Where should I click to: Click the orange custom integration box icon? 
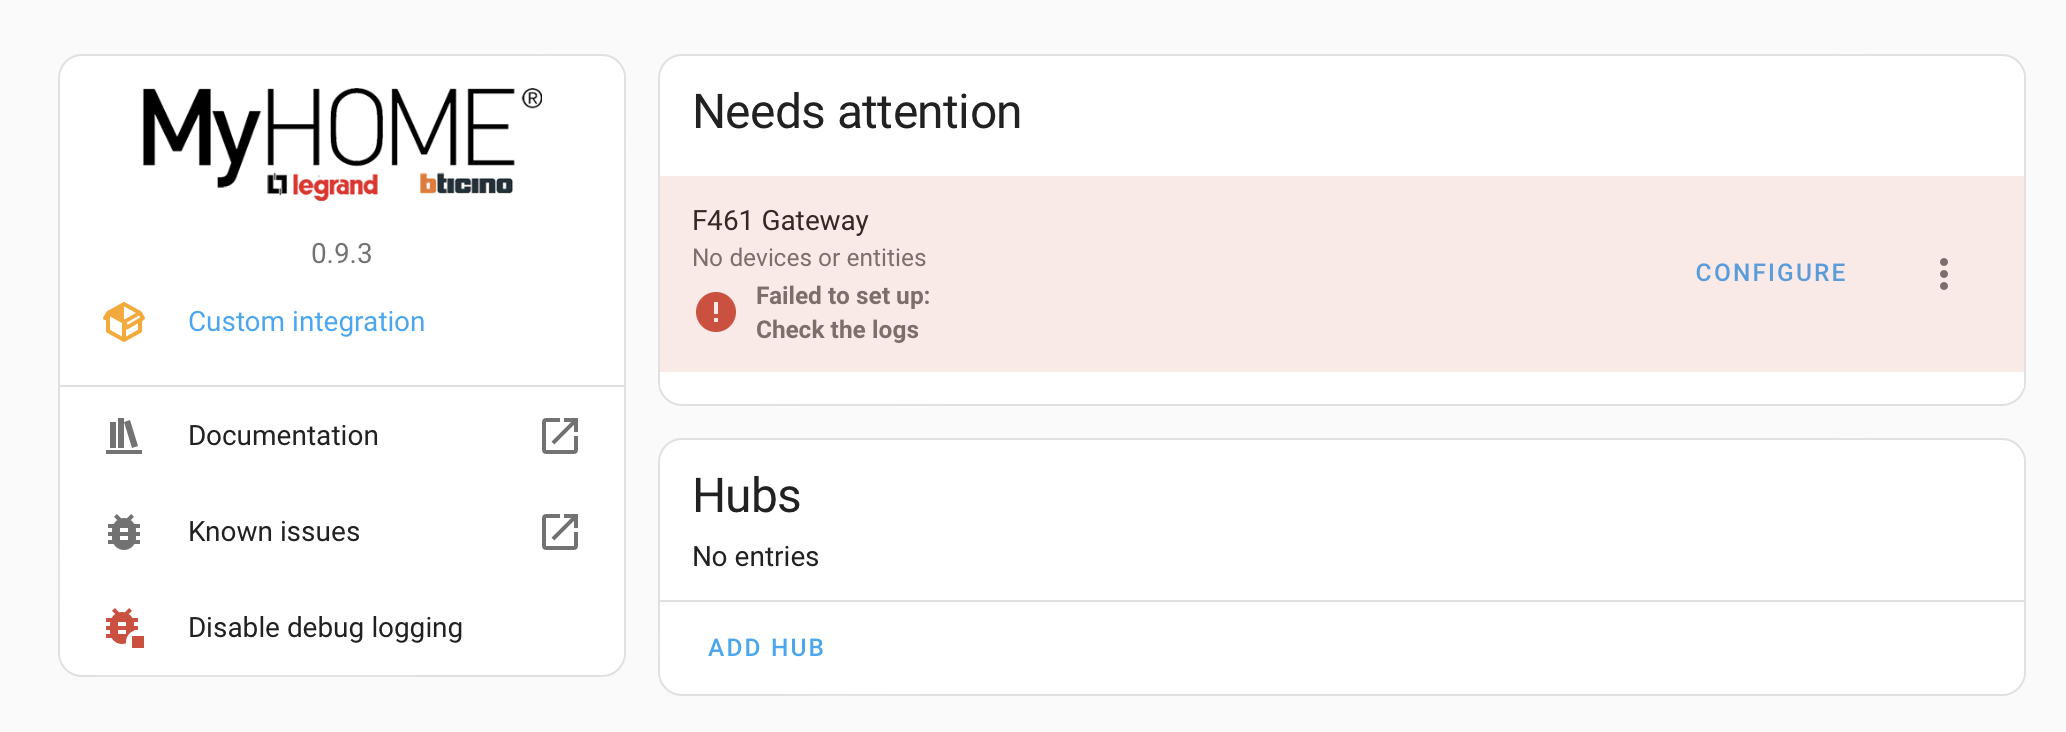pyautogui.click(x=124, y=322)
